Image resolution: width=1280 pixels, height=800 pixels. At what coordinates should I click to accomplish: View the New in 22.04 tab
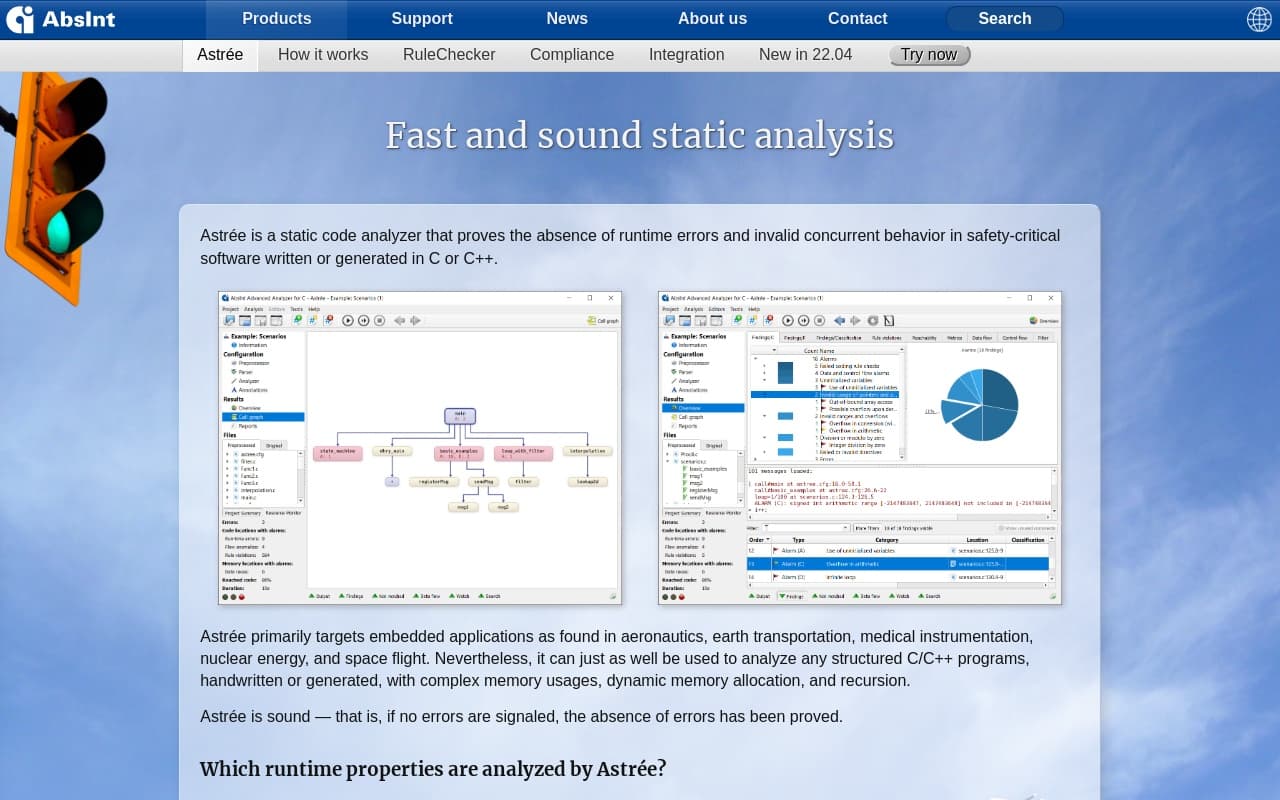click(805, 55)
